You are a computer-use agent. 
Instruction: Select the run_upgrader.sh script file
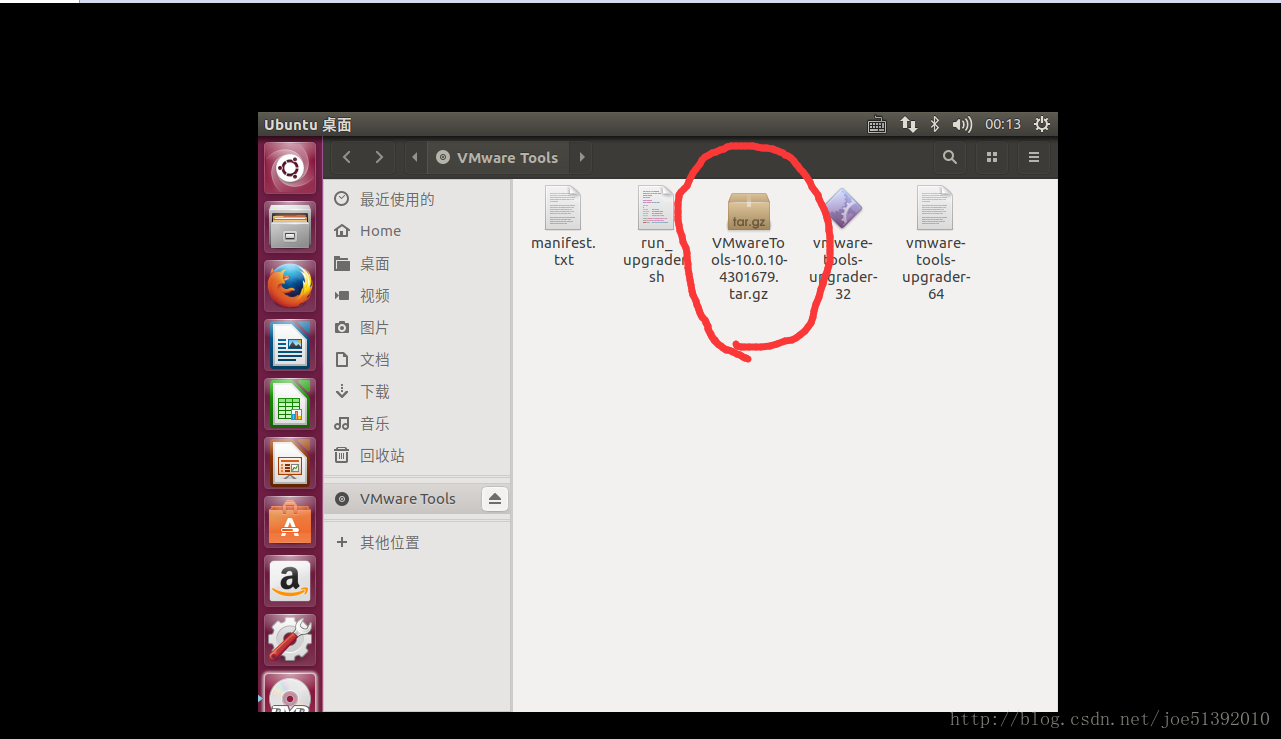tap(656, 235)
